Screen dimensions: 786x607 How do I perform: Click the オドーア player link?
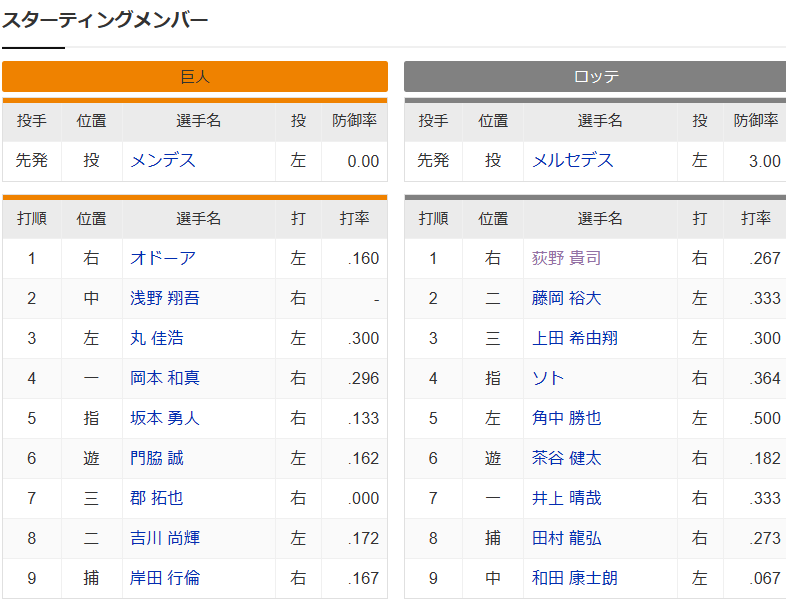point(163,258)
